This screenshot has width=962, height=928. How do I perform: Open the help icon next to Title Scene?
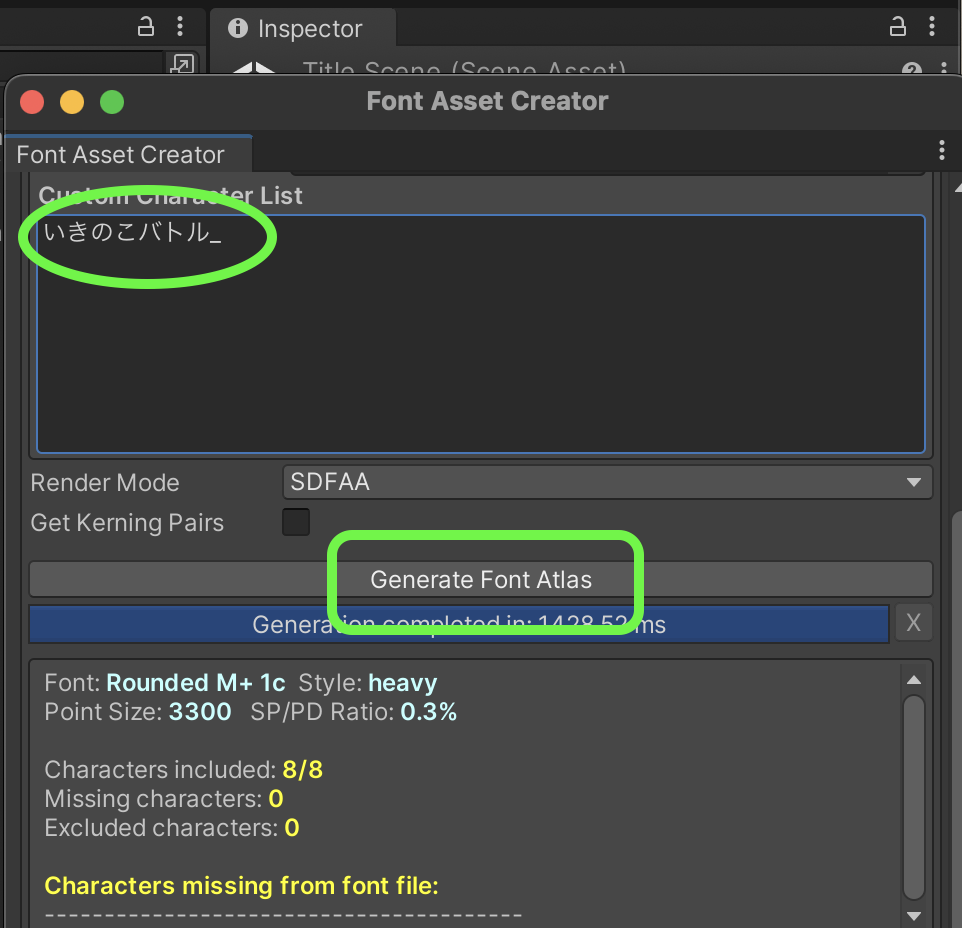(911, 69)
